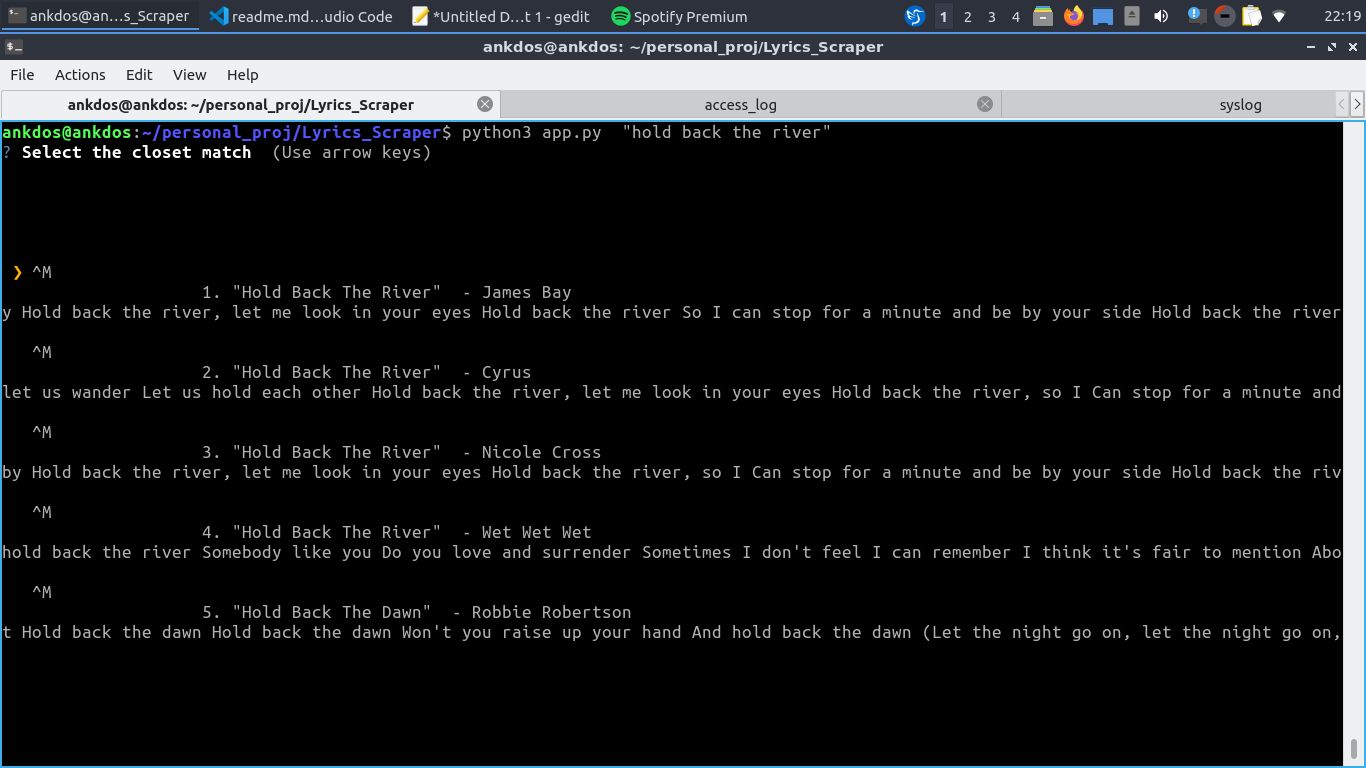This screenshot has width=1366, height=768.
Task: Open the File menu
Action: click(22, 75)
